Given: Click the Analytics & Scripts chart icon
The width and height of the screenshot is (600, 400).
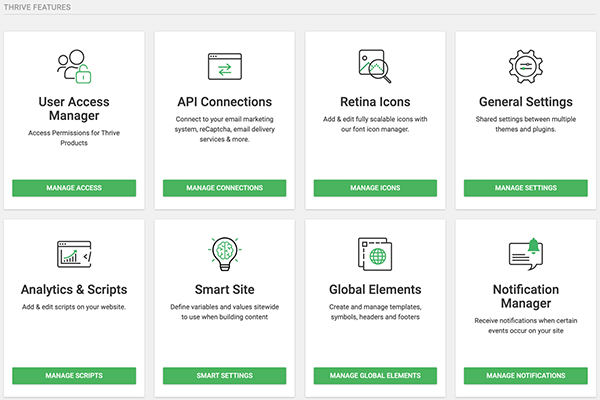Looking at the screenshot, I should pos(74,254).
